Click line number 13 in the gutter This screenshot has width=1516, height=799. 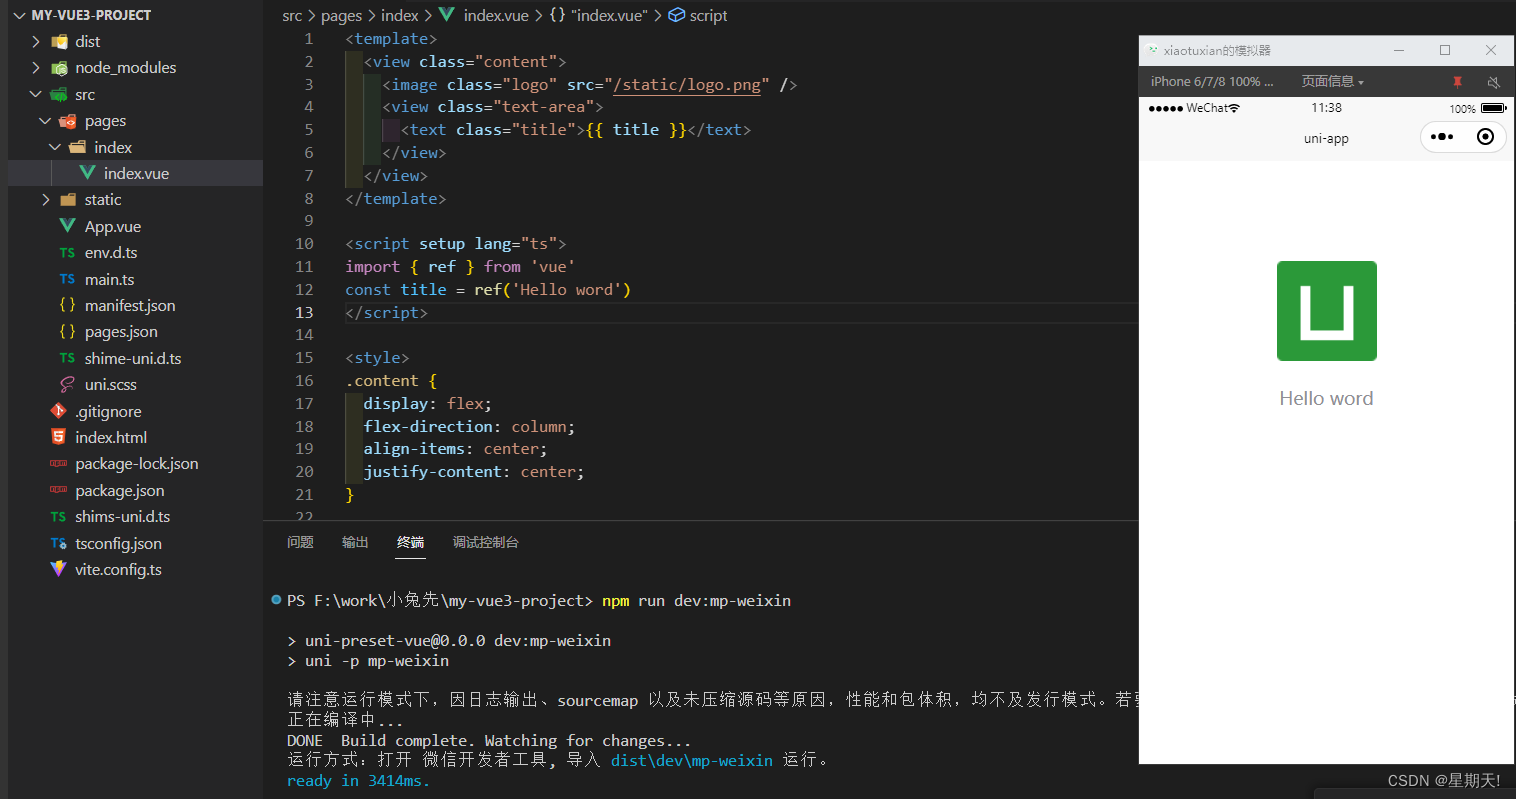(x=304, y=312)
